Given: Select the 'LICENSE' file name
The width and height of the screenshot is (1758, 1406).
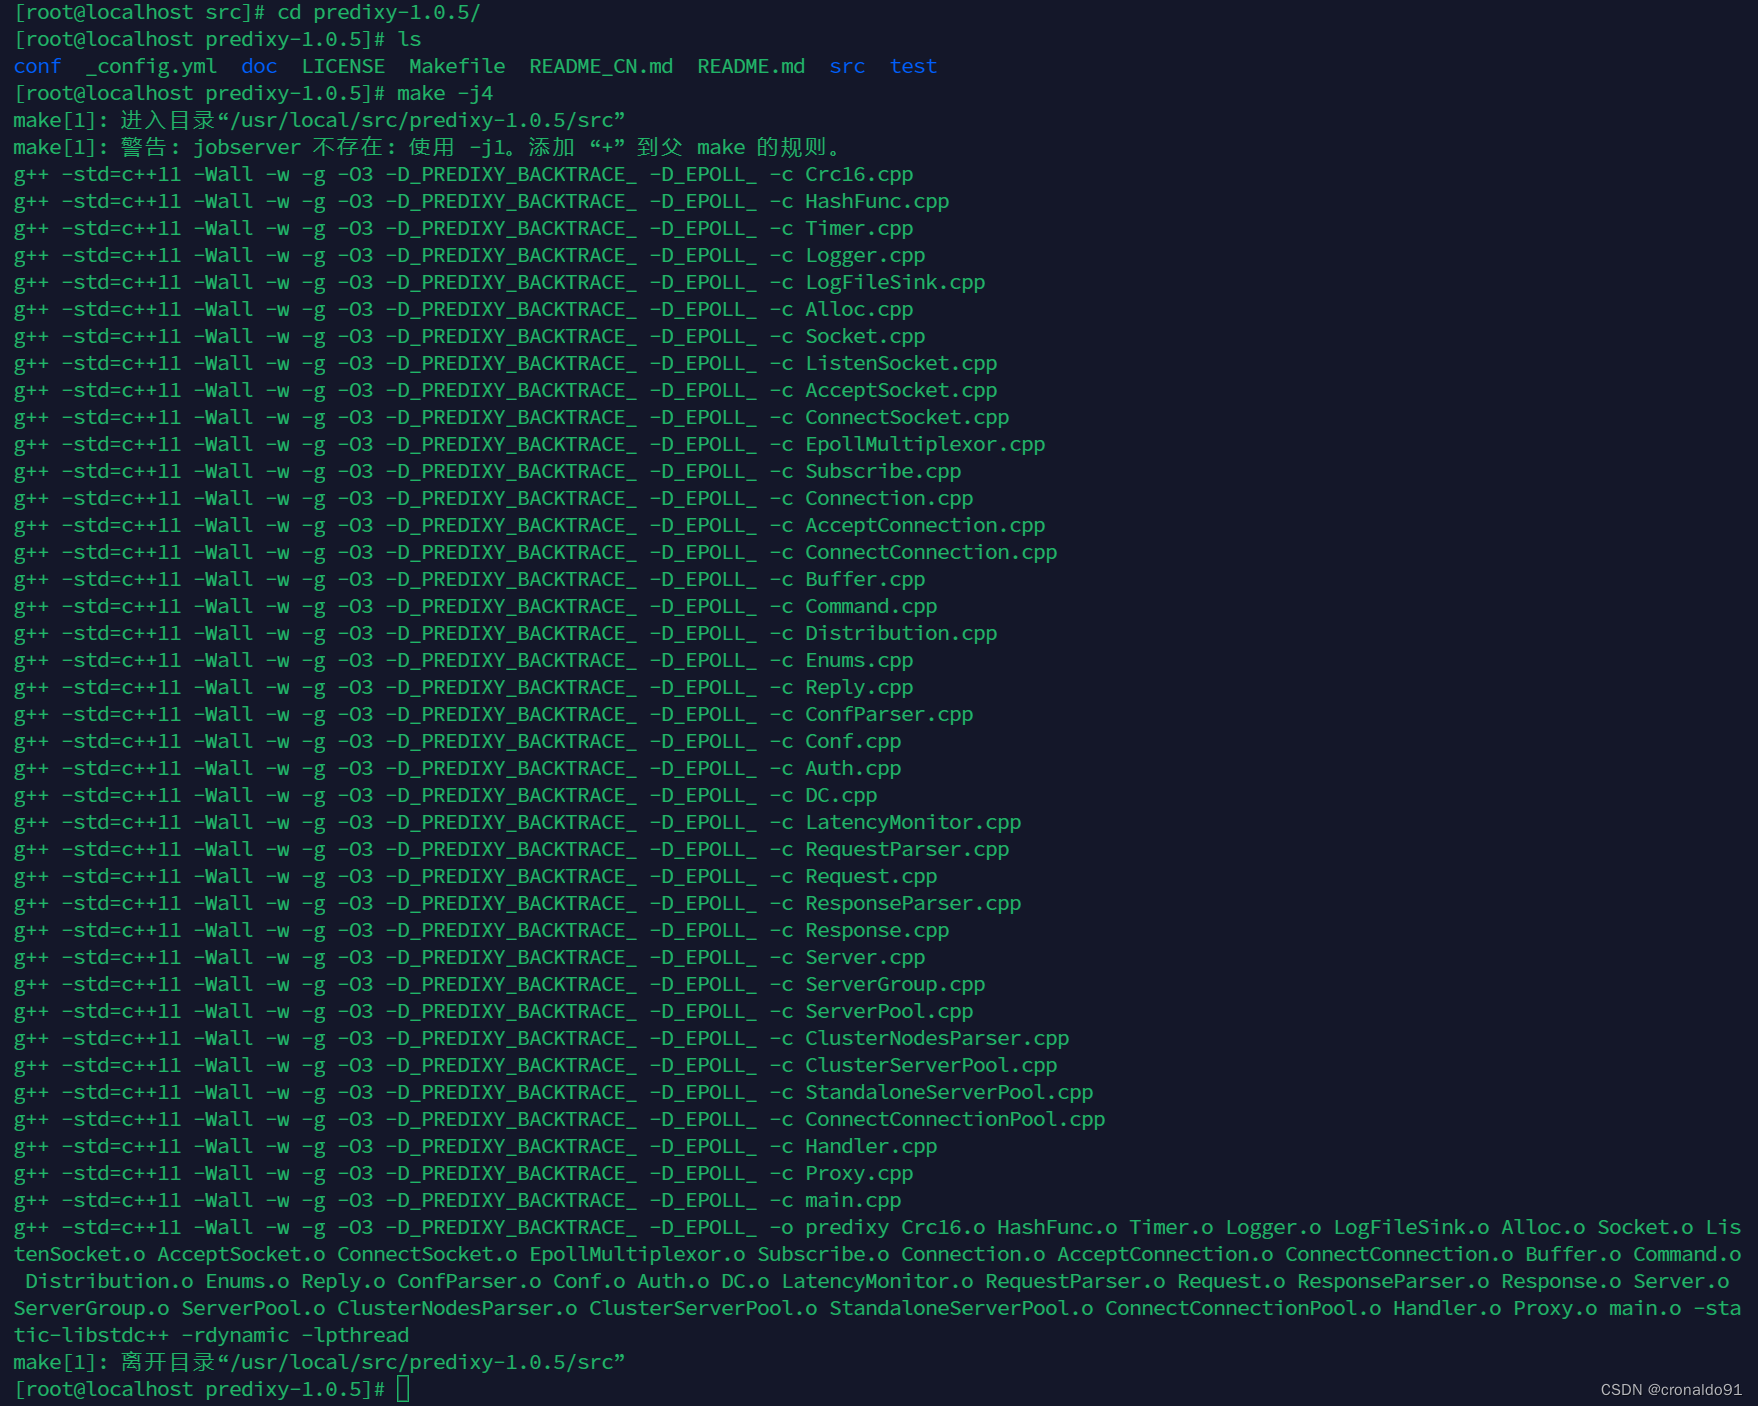Looking at the screenshot, I should (344, 66).
